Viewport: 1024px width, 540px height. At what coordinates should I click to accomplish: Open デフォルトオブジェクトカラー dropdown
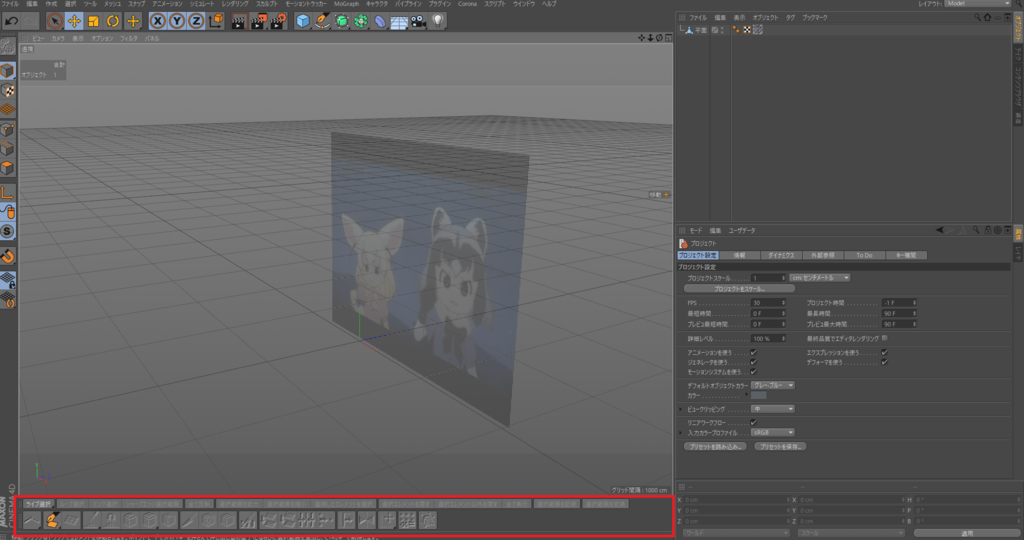773,385
